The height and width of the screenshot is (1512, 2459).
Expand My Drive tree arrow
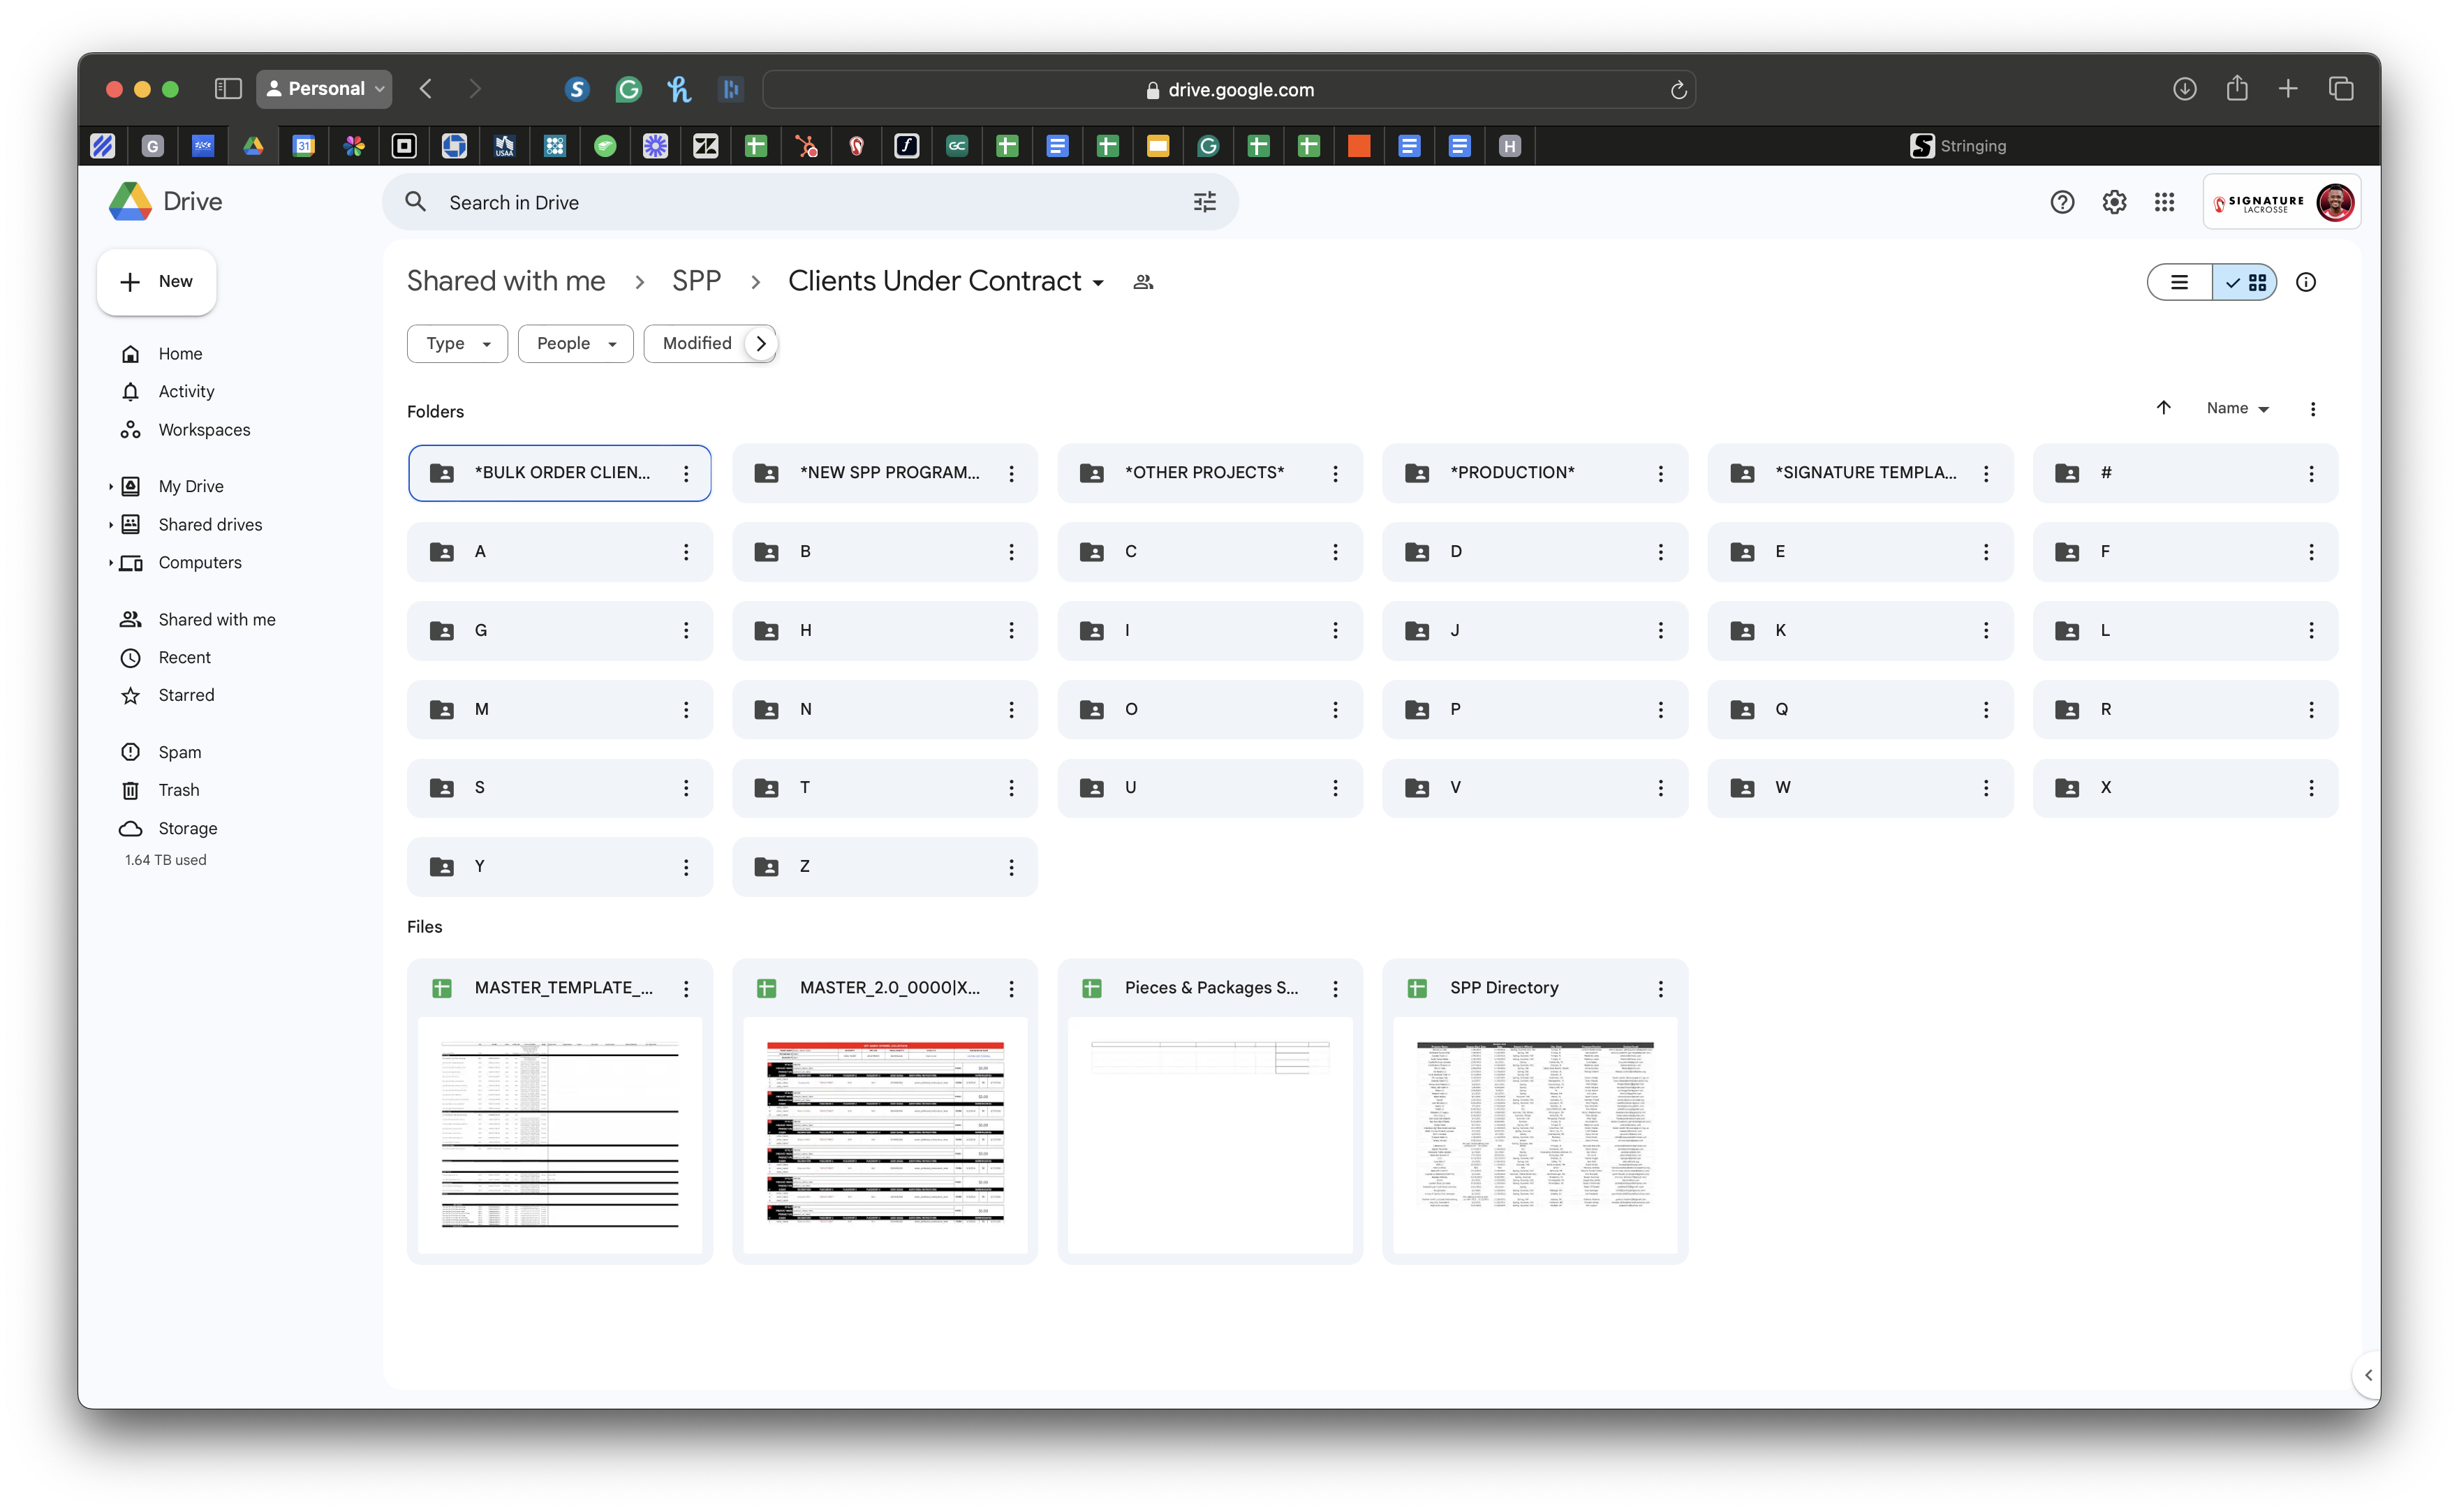pyautogui.click(x=110, y=486)
